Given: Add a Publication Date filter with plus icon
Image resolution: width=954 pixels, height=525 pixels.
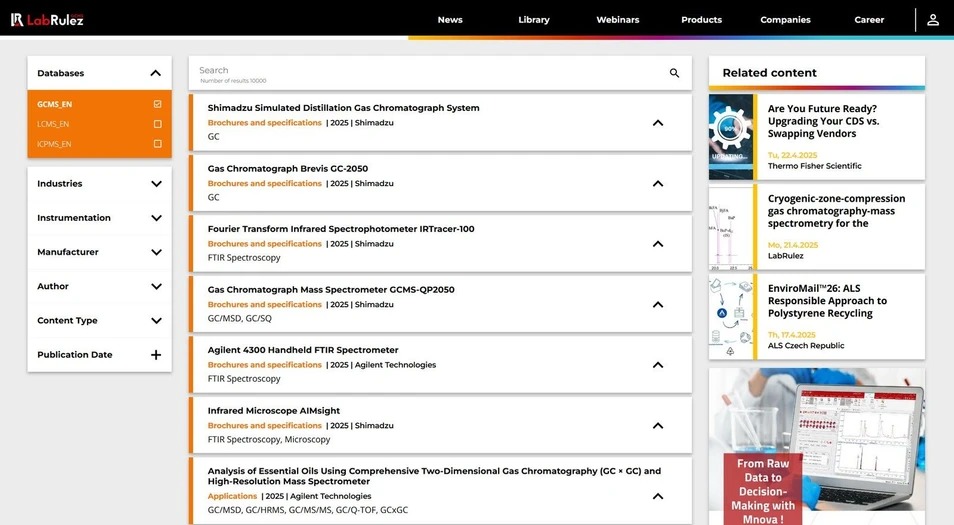Looking at the screenshot, I should coord(156,355).
